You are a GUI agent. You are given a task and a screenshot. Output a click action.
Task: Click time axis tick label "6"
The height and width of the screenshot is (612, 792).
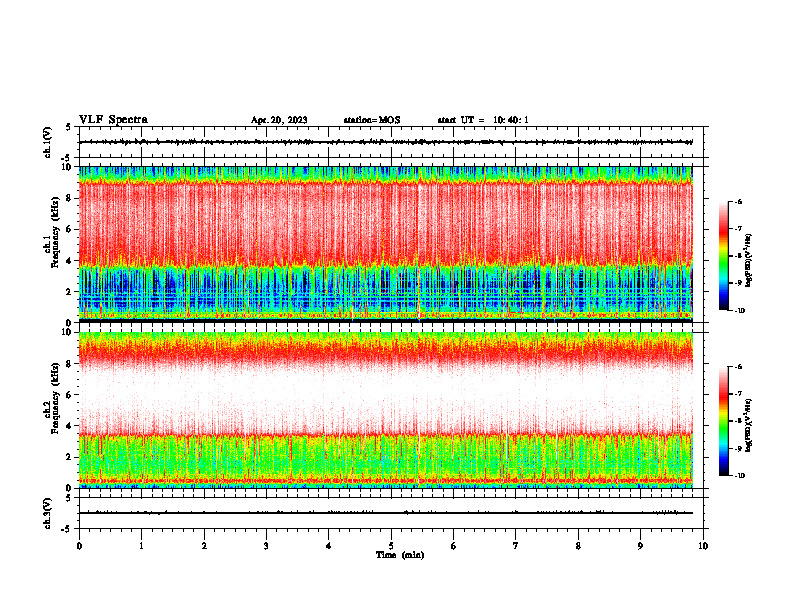tap(454, 546)
